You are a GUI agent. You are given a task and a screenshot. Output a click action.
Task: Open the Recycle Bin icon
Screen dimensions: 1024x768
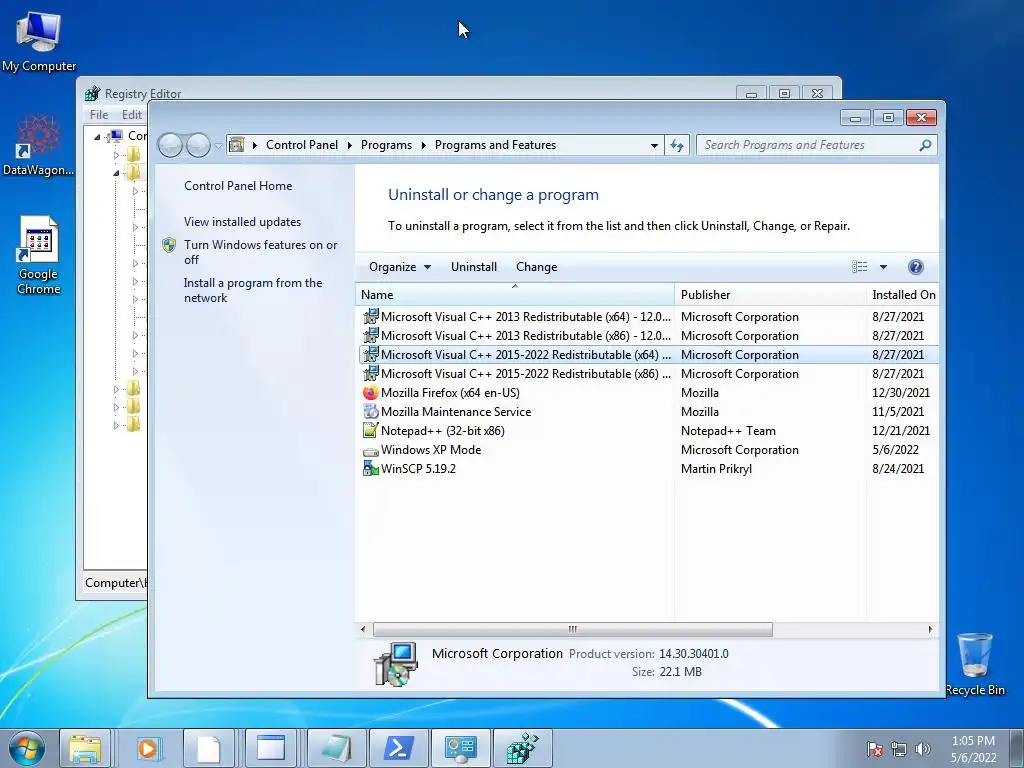click(x=974, y=664)
